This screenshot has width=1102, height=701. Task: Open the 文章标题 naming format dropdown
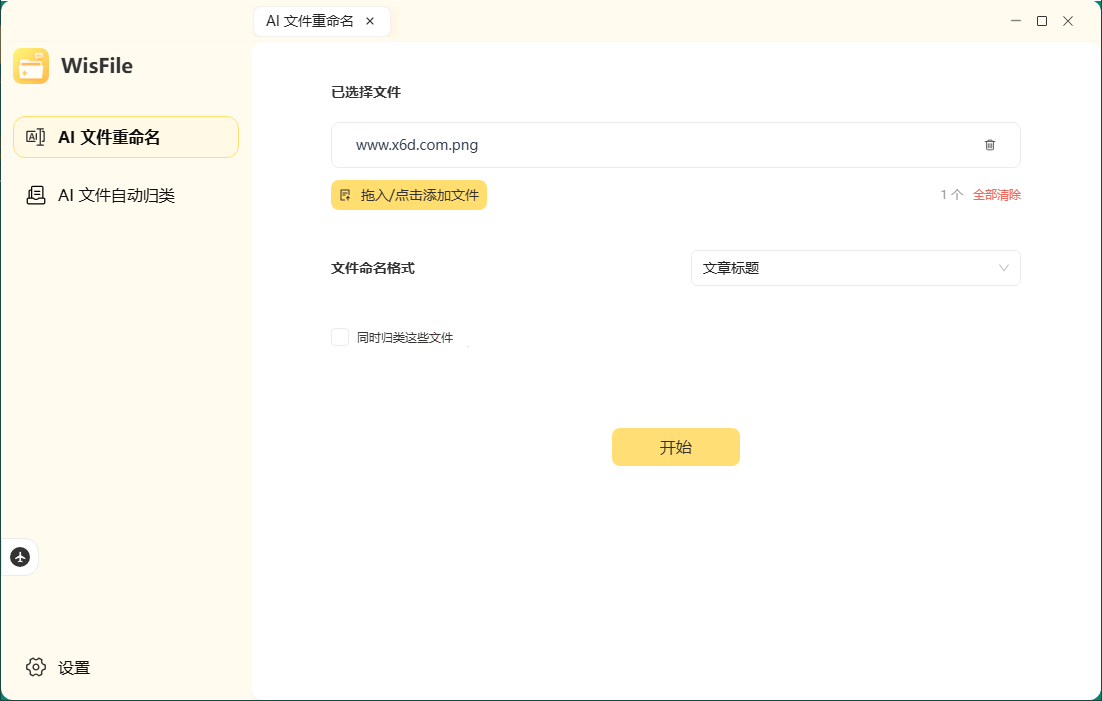(855, 268)
